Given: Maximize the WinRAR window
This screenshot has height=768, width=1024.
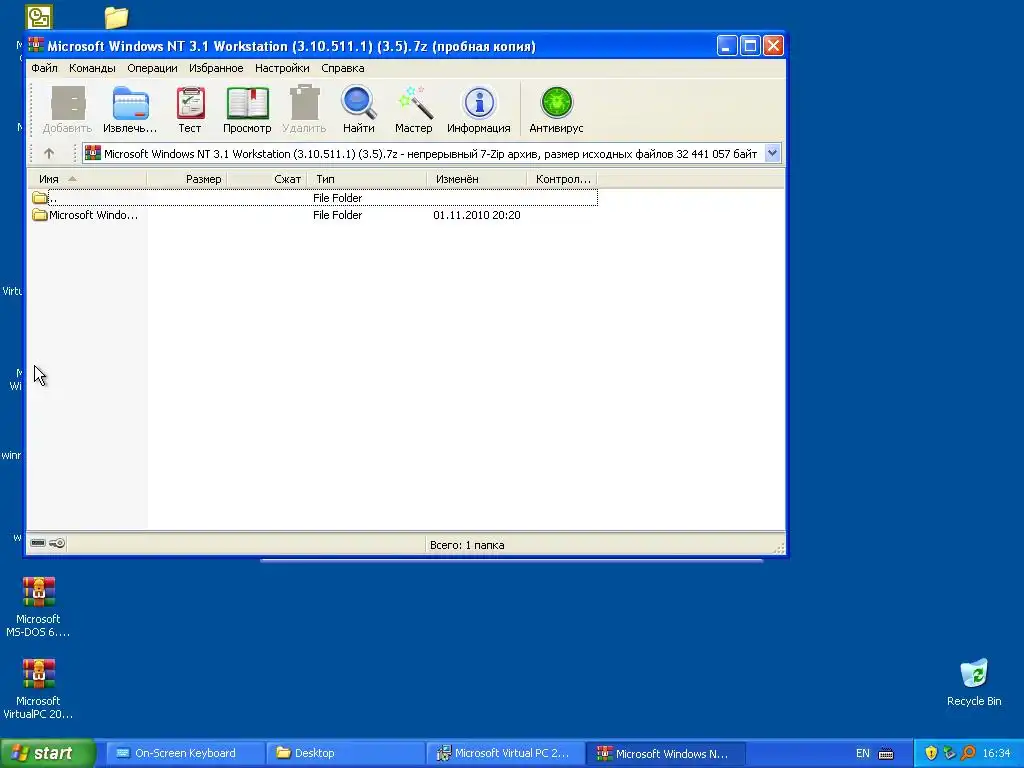Looking at the screenshot, I should click(750, 46).
